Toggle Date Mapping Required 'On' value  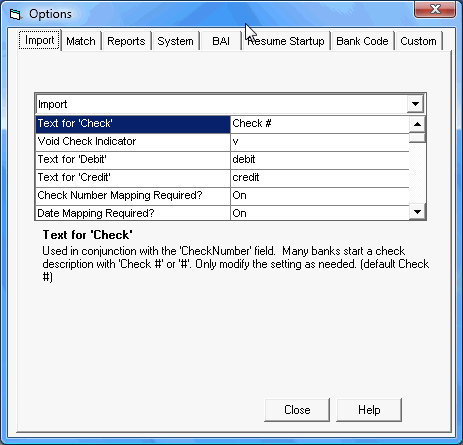320,213
